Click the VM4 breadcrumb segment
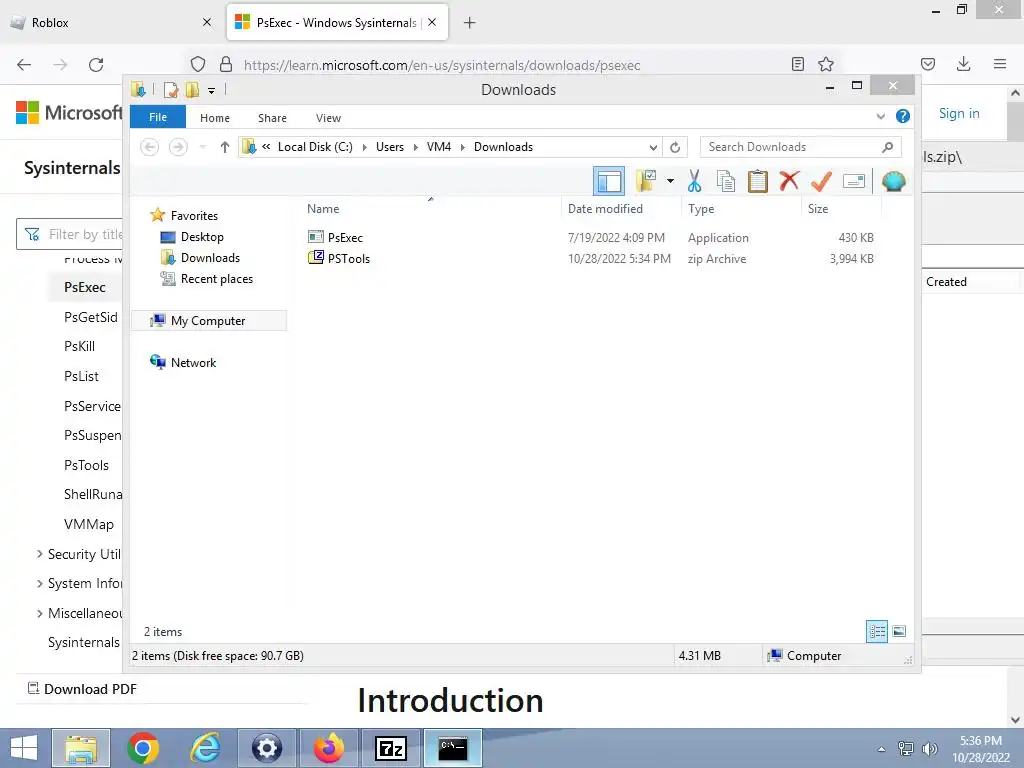This screenshot has height=768, width=1024. tap(439, 147)
